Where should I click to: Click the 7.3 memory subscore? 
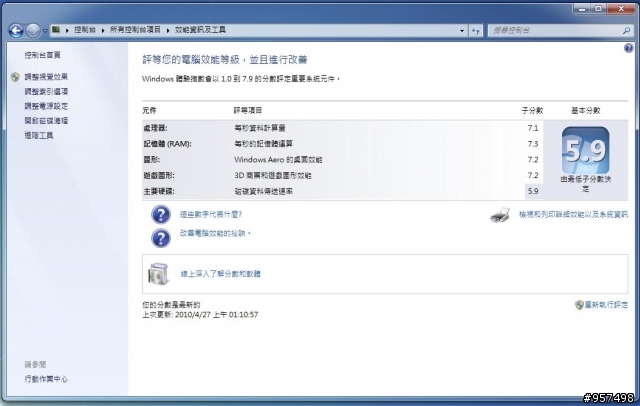tap(533, 144)
